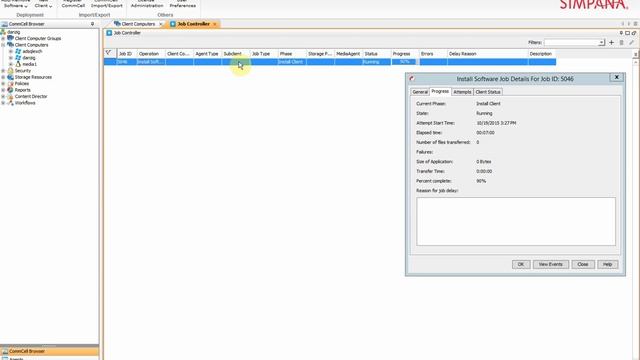Pin the Job Controller panel
This screenshot has width=640, height=360.
click(621, 33)
